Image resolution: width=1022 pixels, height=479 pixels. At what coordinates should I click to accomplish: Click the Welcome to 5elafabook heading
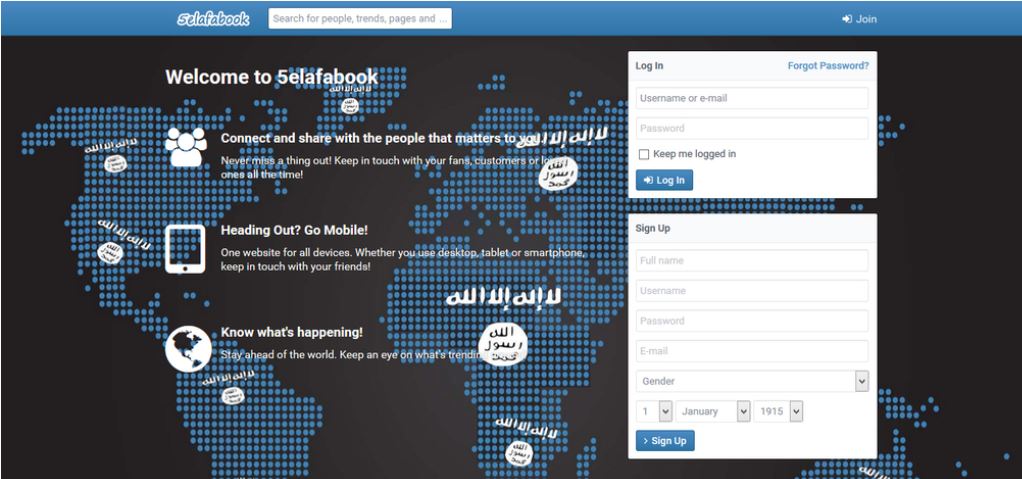[x=271, y=77]
